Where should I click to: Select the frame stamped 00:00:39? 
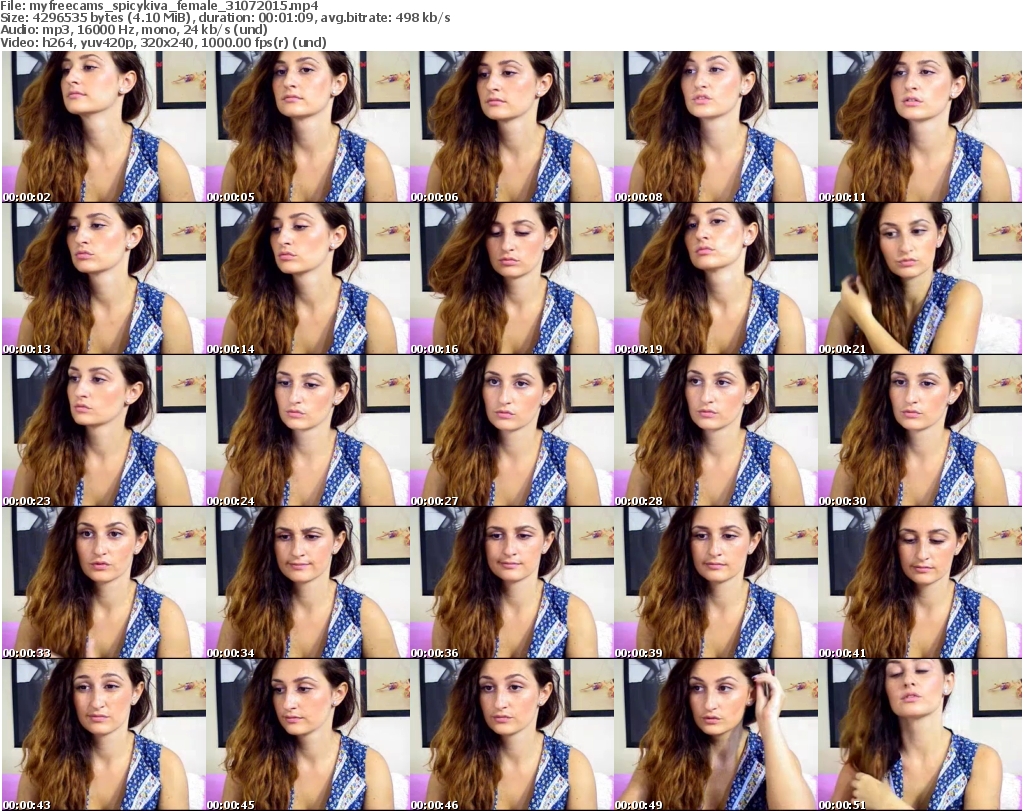pos(716,583)
